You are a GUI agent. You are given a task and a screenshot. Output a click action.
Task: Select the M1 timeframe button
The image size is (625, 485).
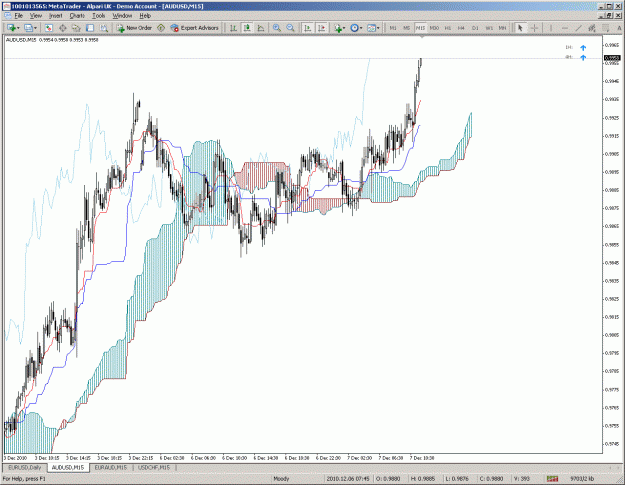click(393, 28)
